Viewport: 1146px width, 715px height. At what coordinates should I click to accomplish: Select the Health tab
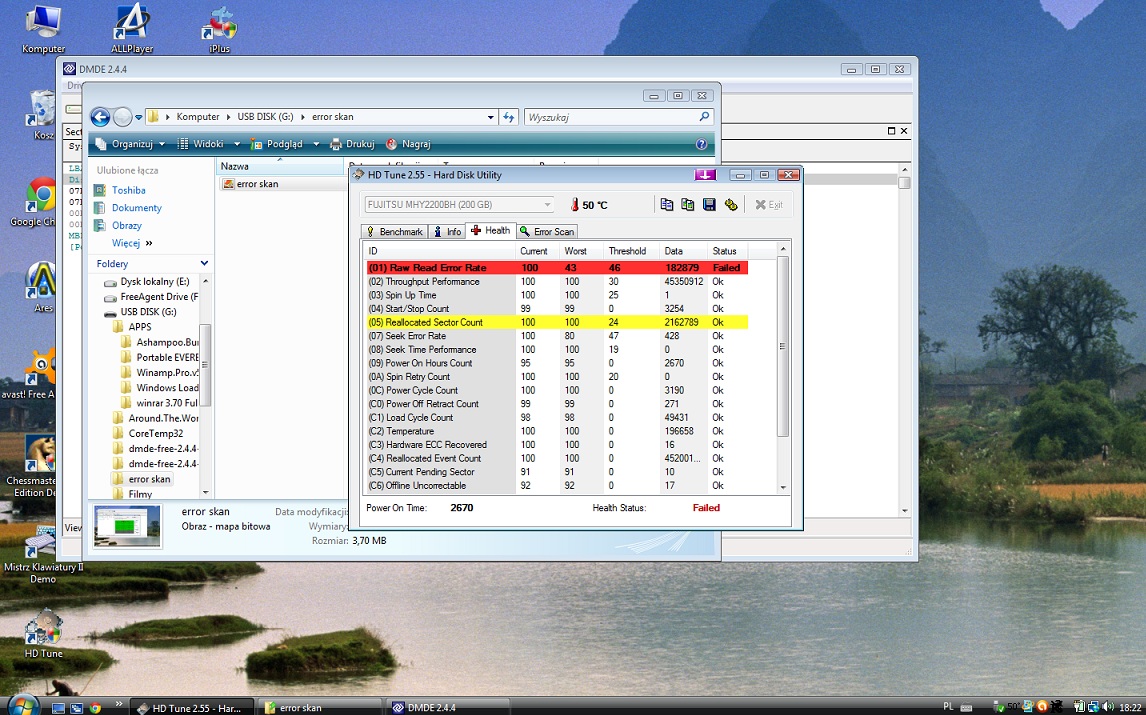pyautogui.click(x=491, y=230)
